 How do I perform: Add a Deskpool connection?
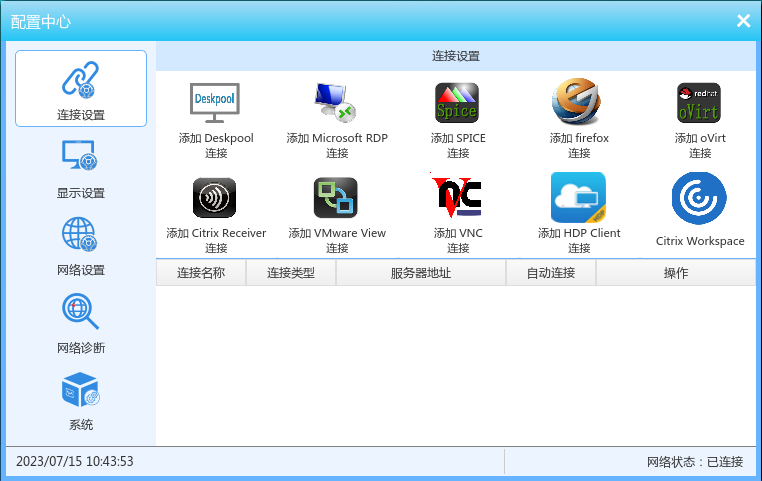point(216,120)
